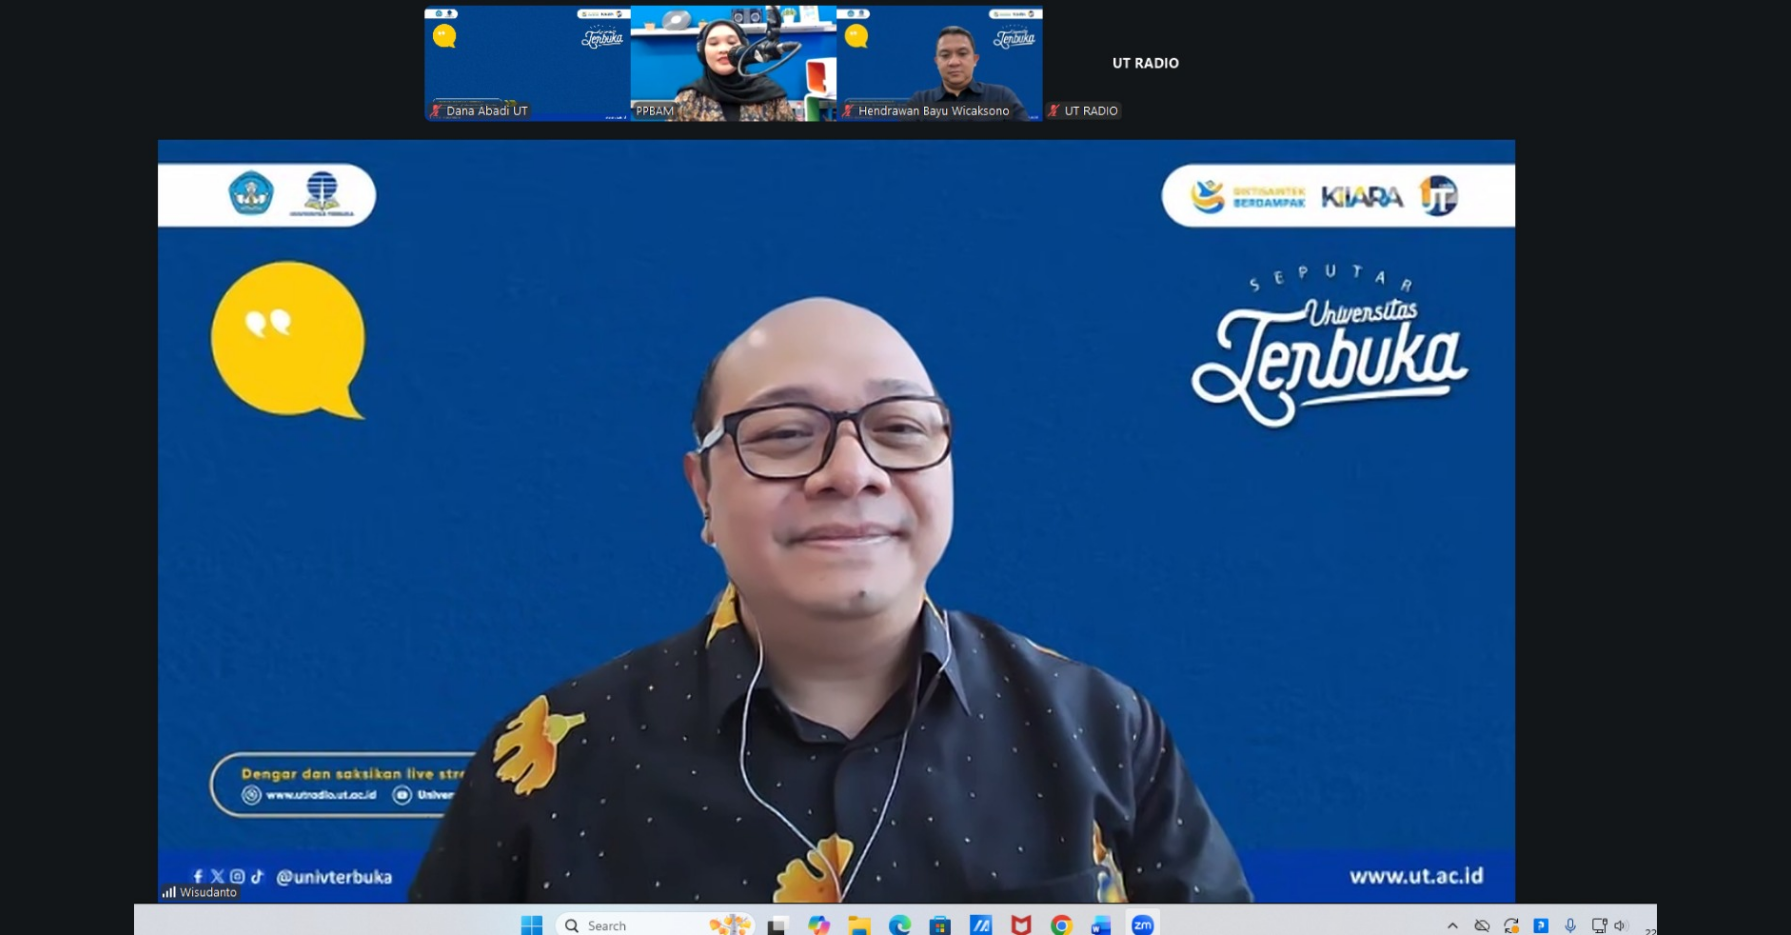Open Task View from the taskbar

coord(777,925)
